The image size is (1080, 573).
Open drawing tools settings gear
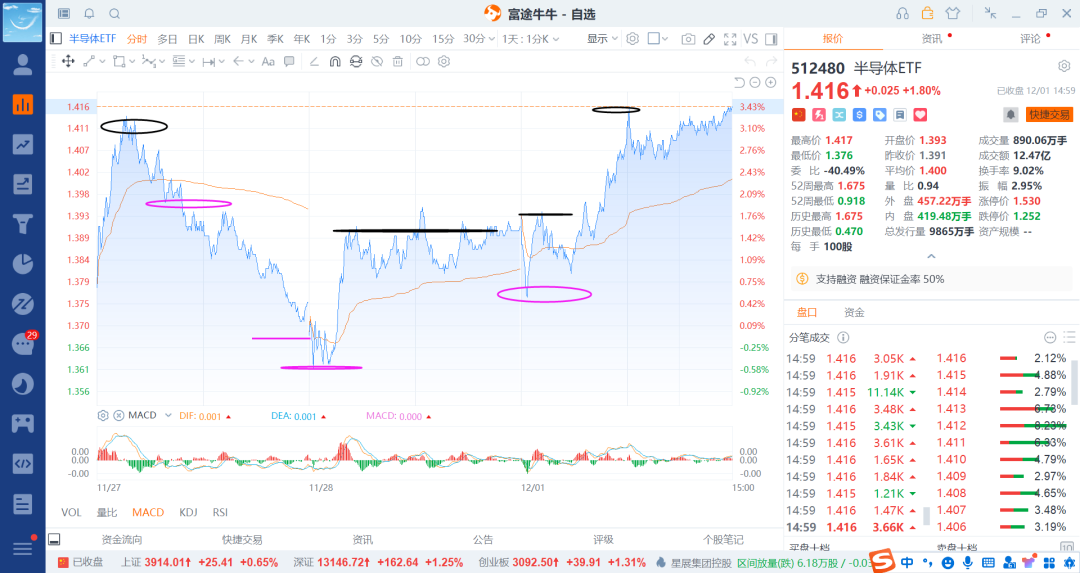point(444,61)
